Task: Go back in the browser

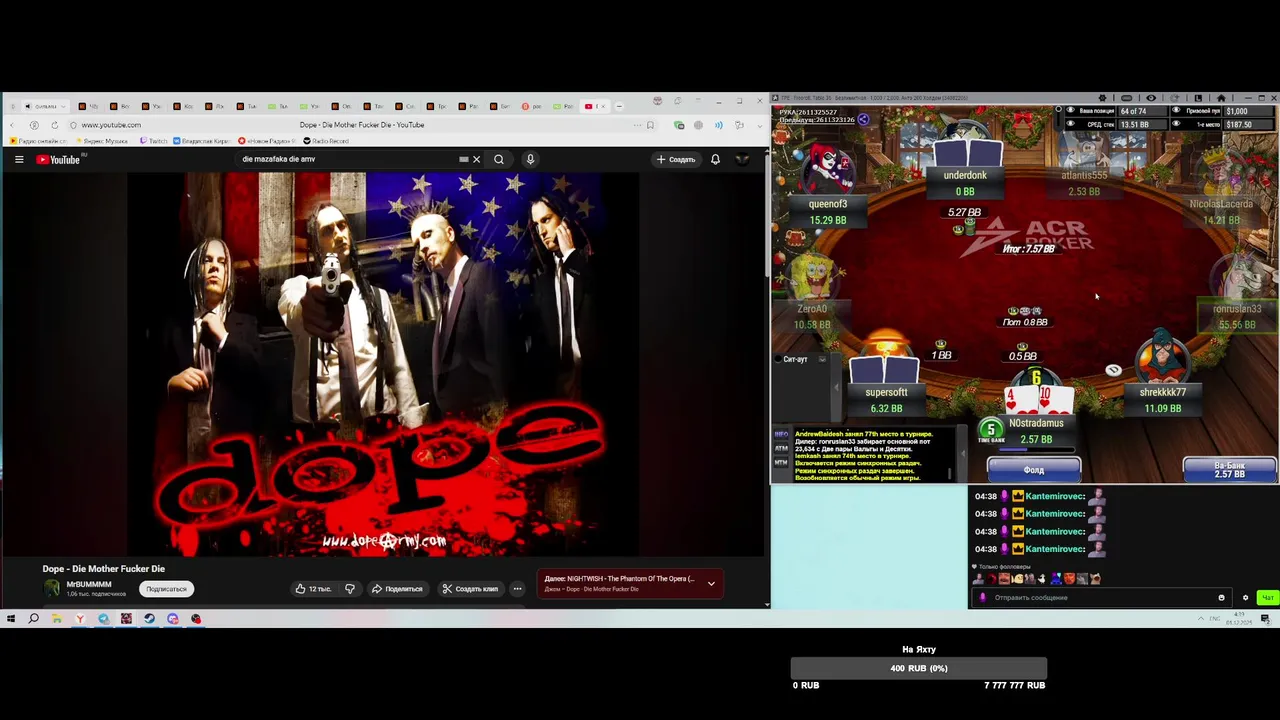Action: [x=14, y=125]
